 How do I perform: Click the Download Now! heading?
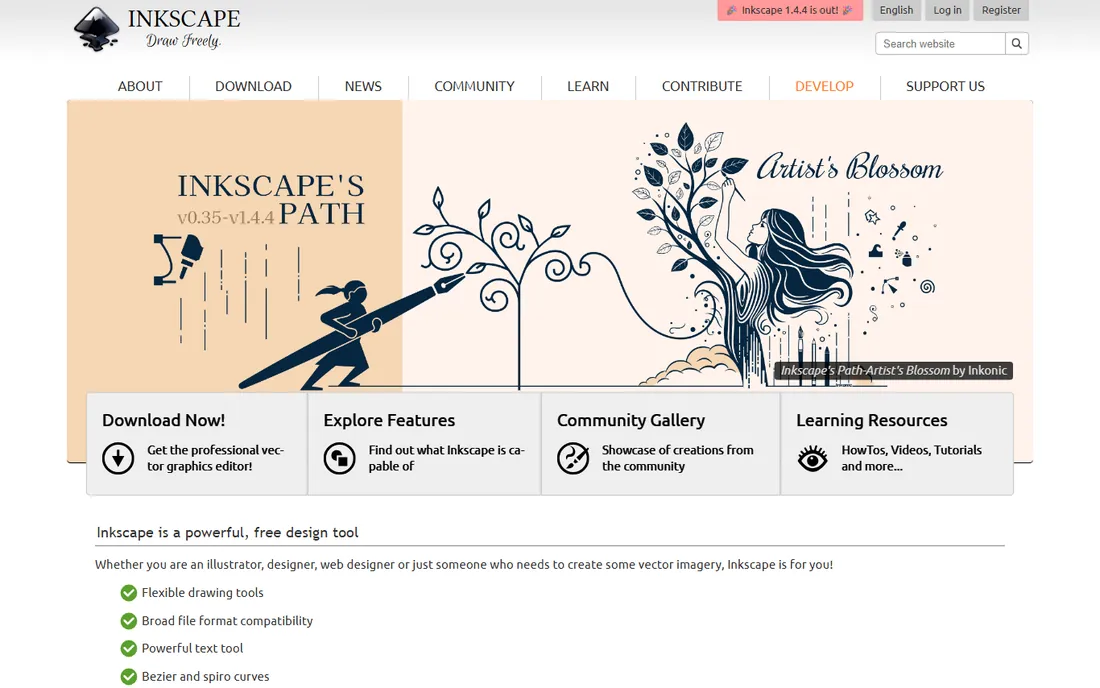[x=163, y=420]
